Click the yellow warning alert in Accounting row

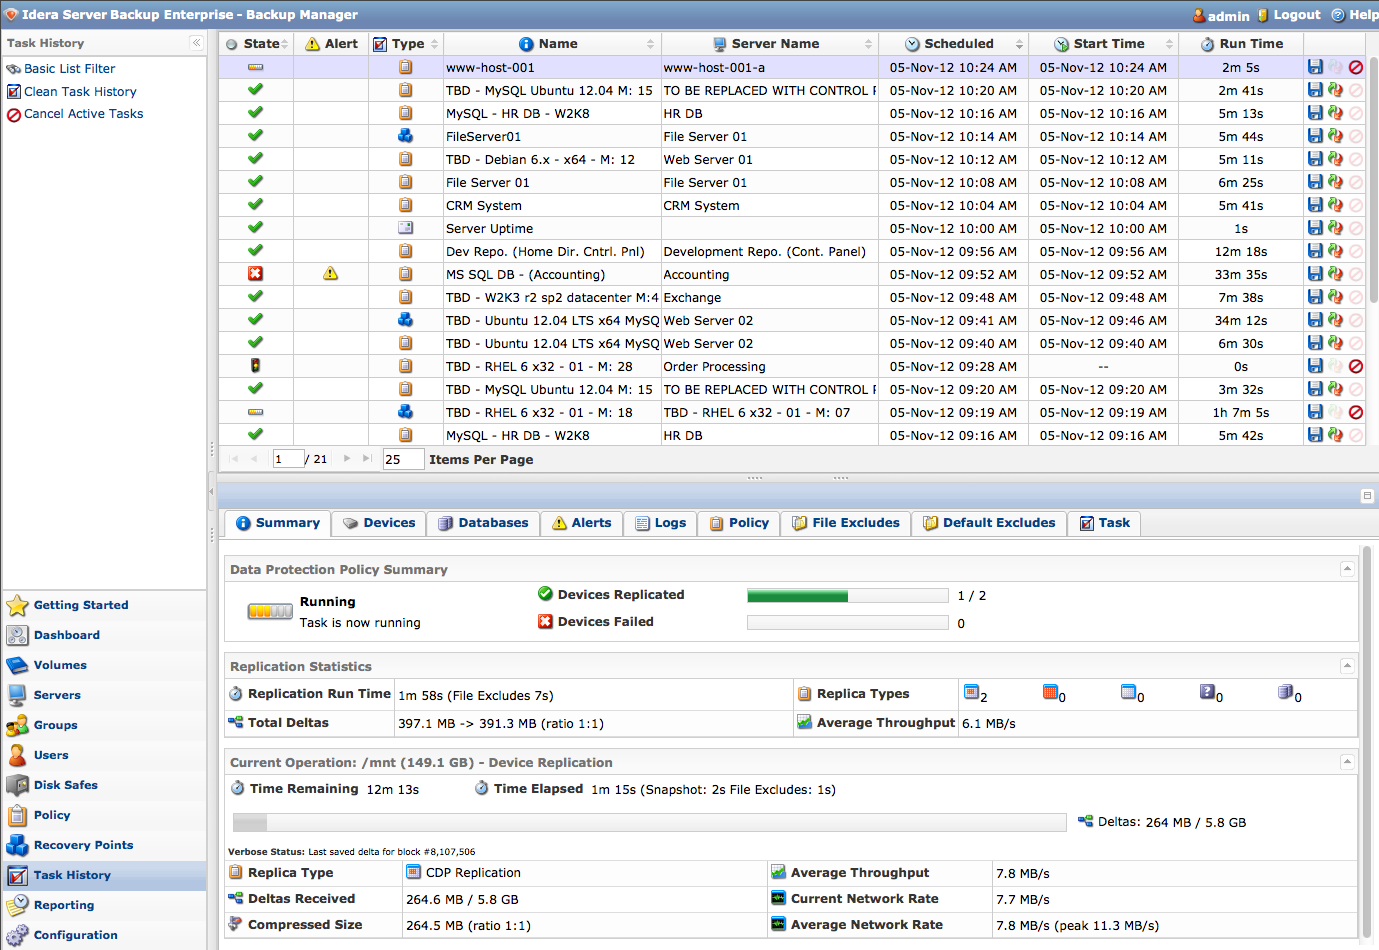coord(331,273)
